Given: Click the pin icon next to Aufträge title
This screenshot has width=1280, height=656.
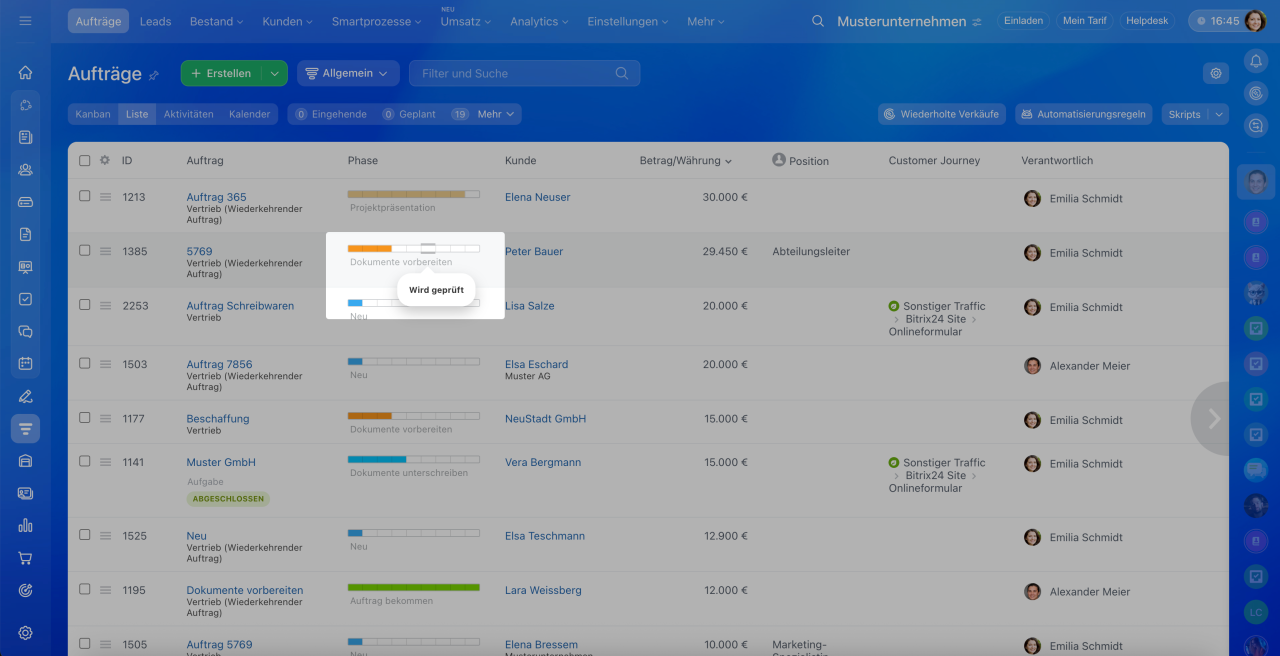Looking at the screenshot, I should click(x=154, y=75).
